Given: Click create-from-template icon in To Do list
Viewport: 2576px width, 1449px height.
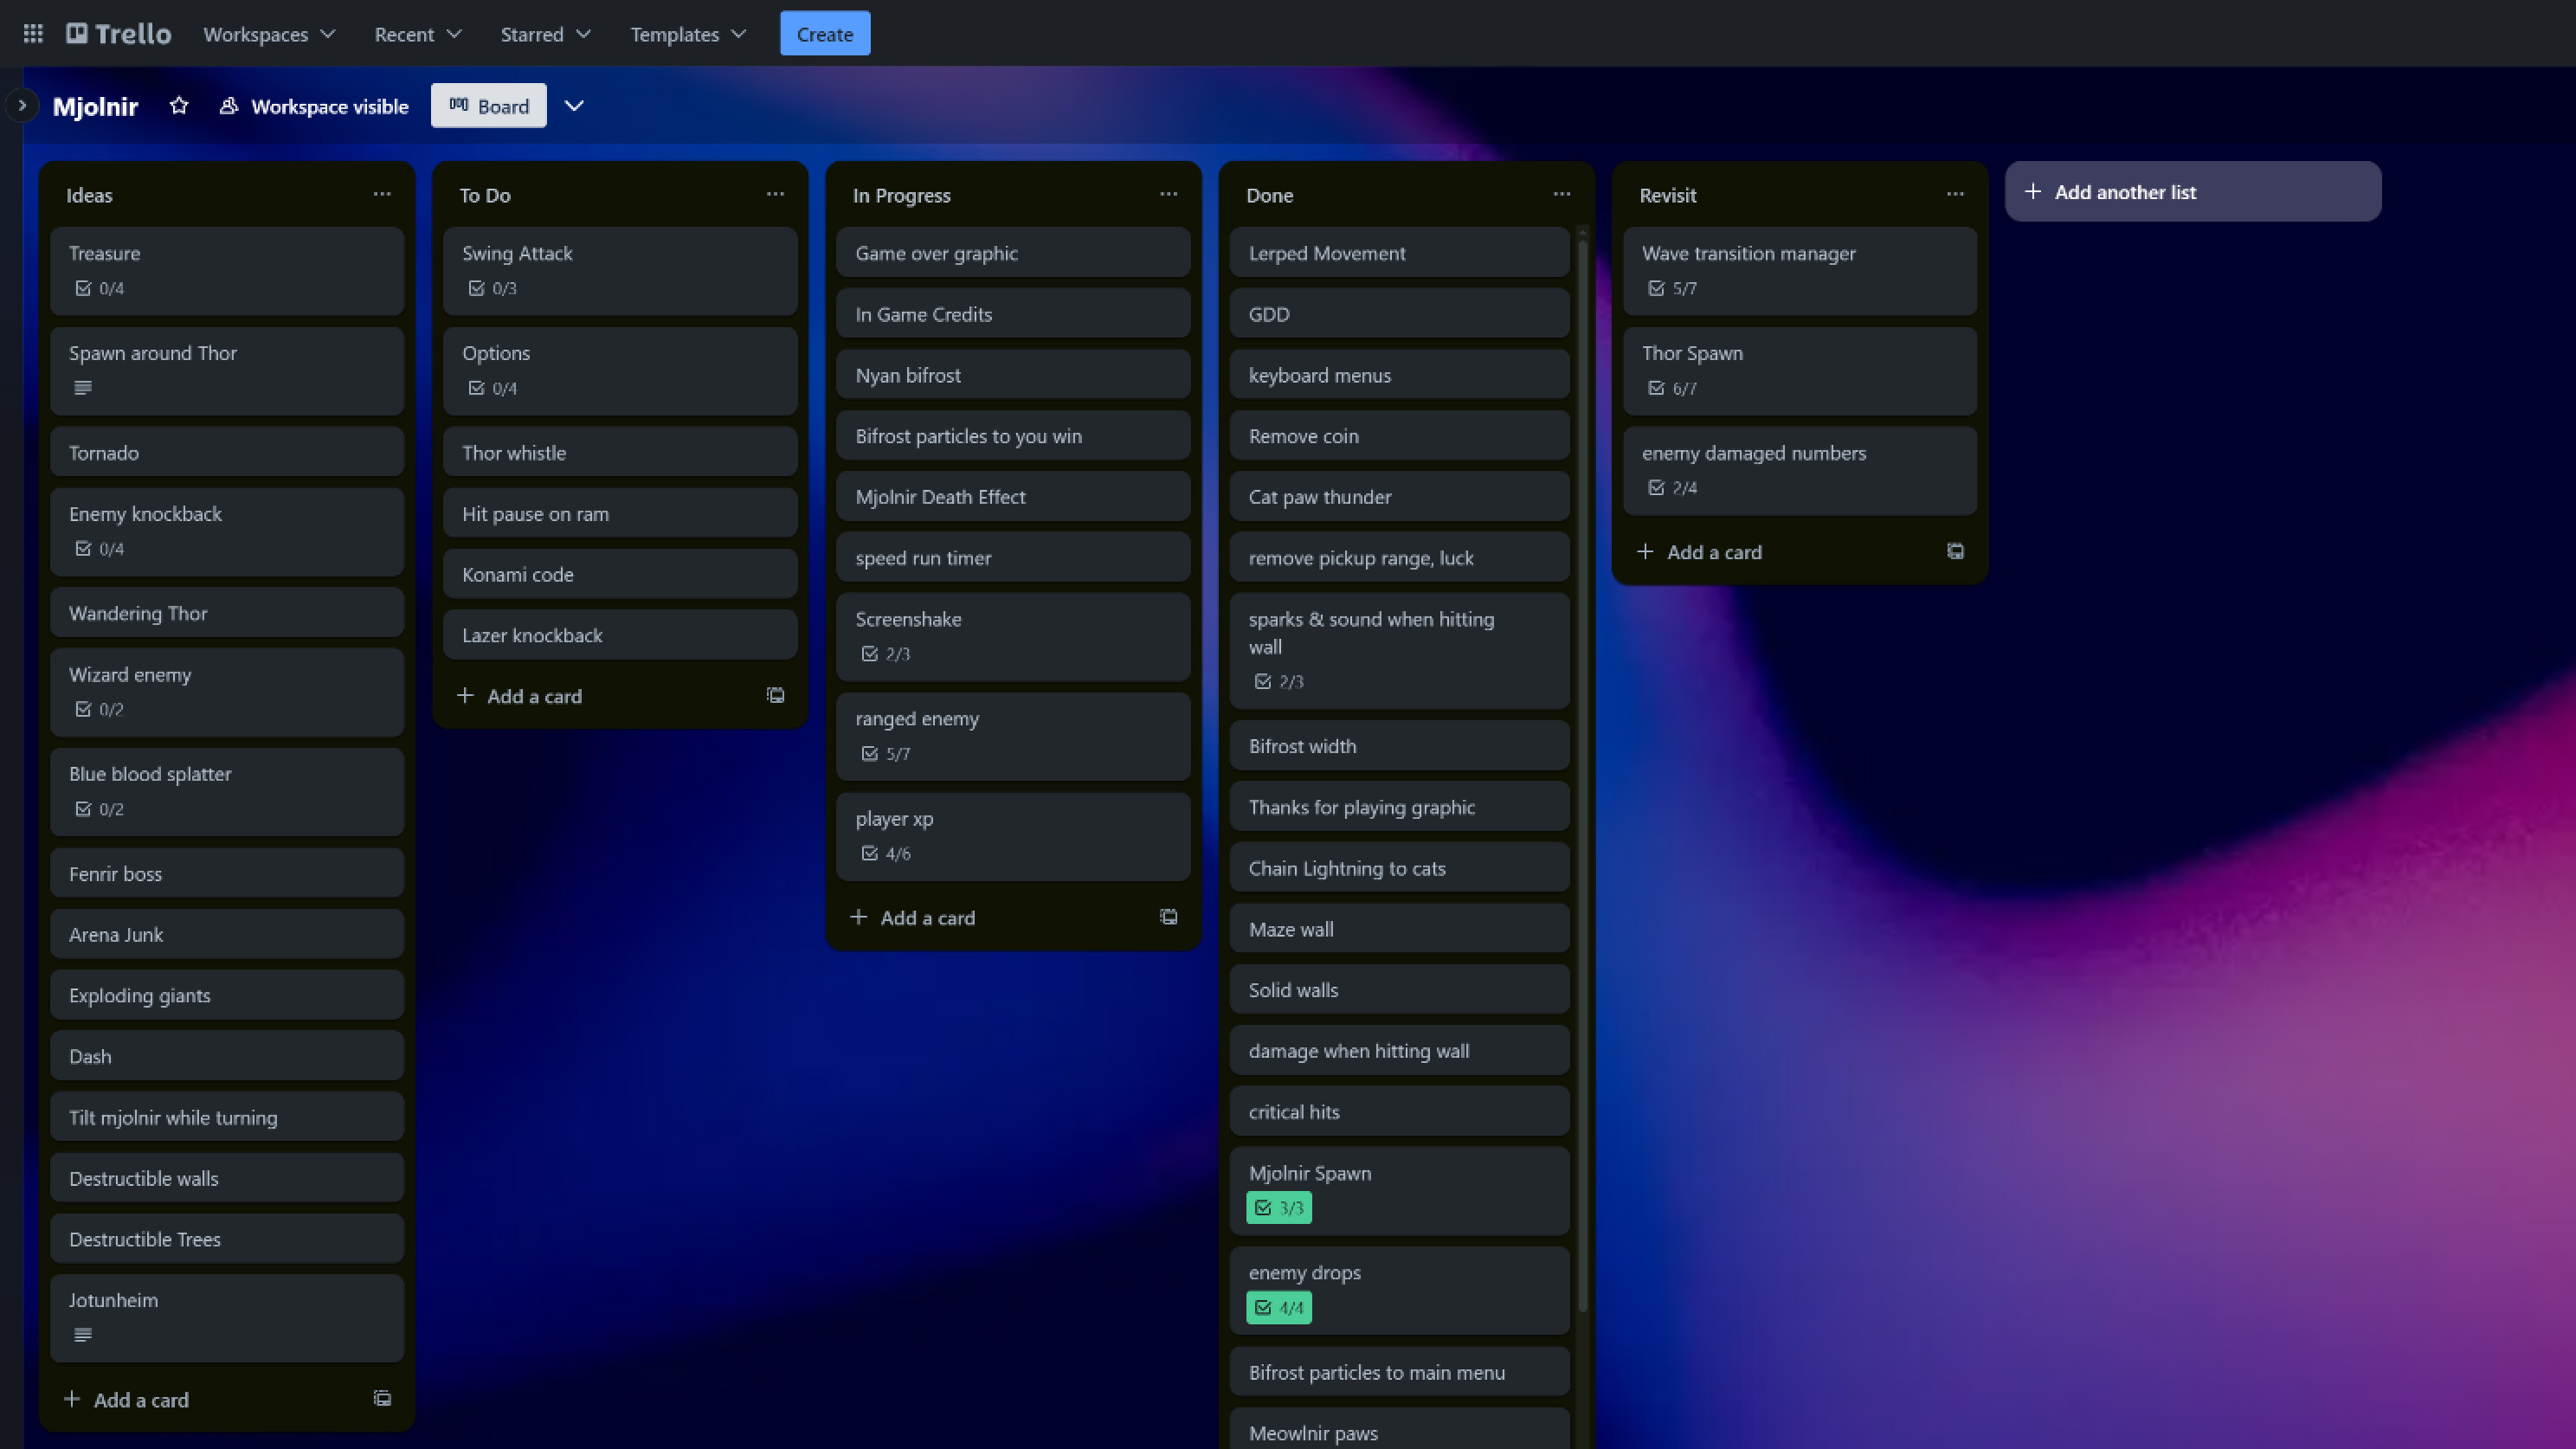Looking at the screenshot, I should pos(775,695).
